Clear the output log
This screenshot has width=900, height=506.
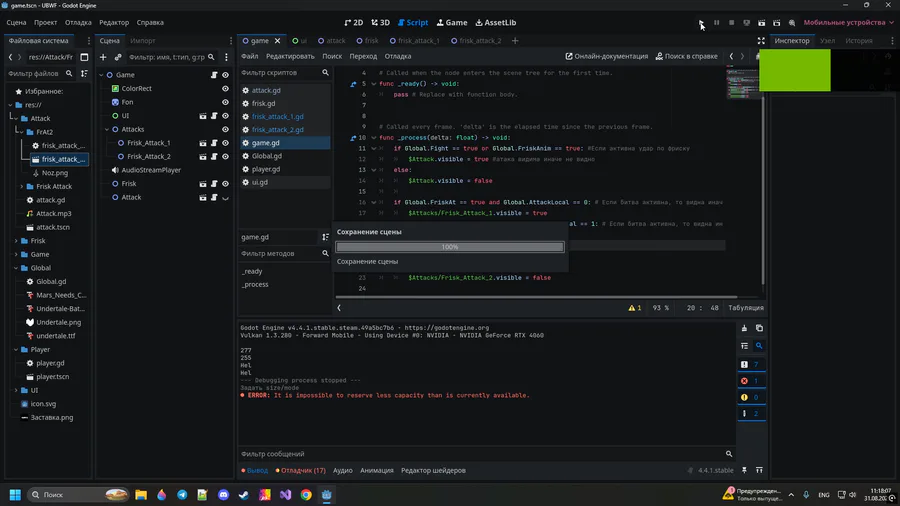744,328
